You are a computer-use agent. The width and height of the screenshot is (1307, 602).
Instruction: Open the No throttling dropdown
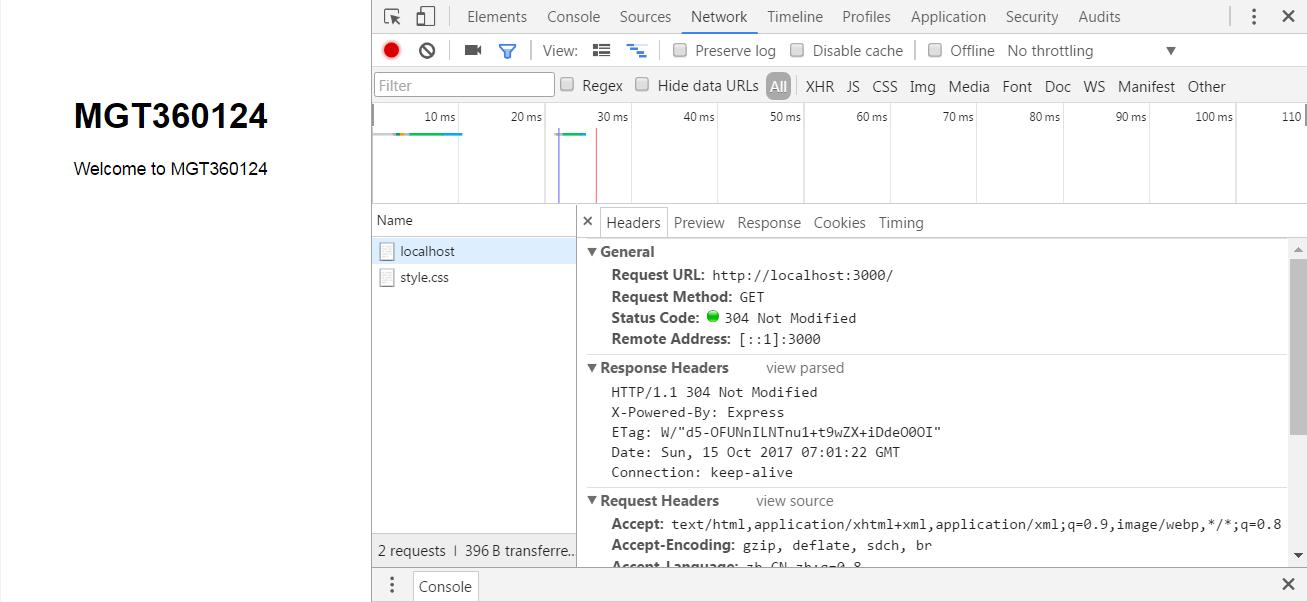pos(1091,51)
